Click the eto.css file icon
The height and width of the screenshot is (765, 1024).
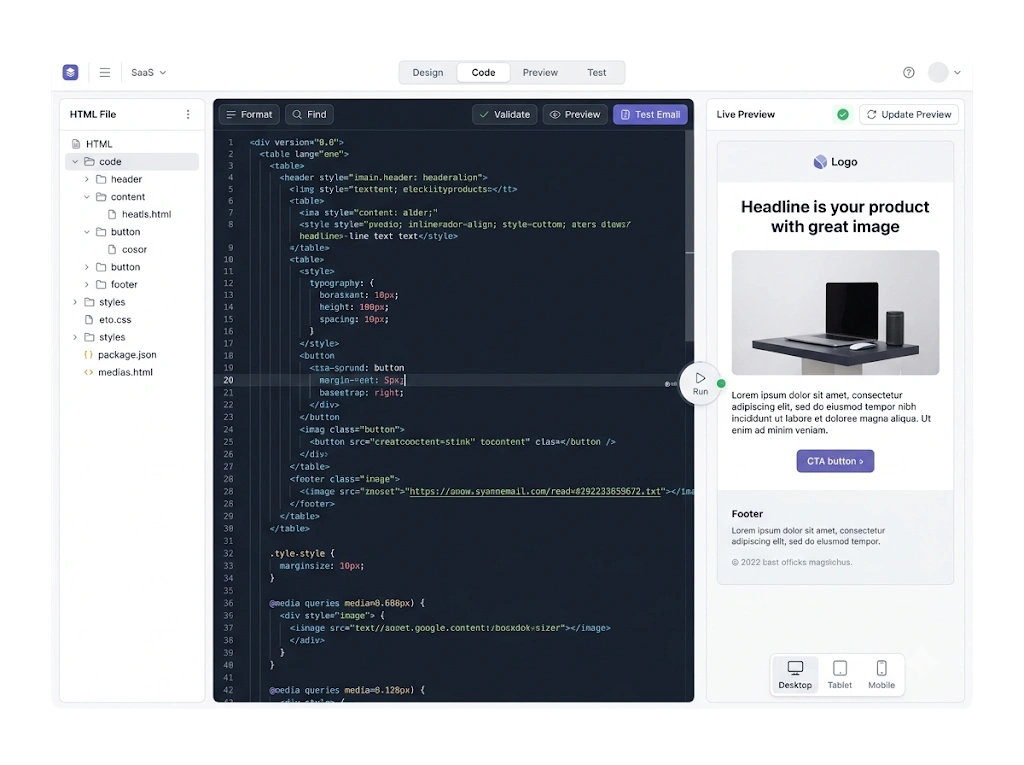(x=89, y=319)
